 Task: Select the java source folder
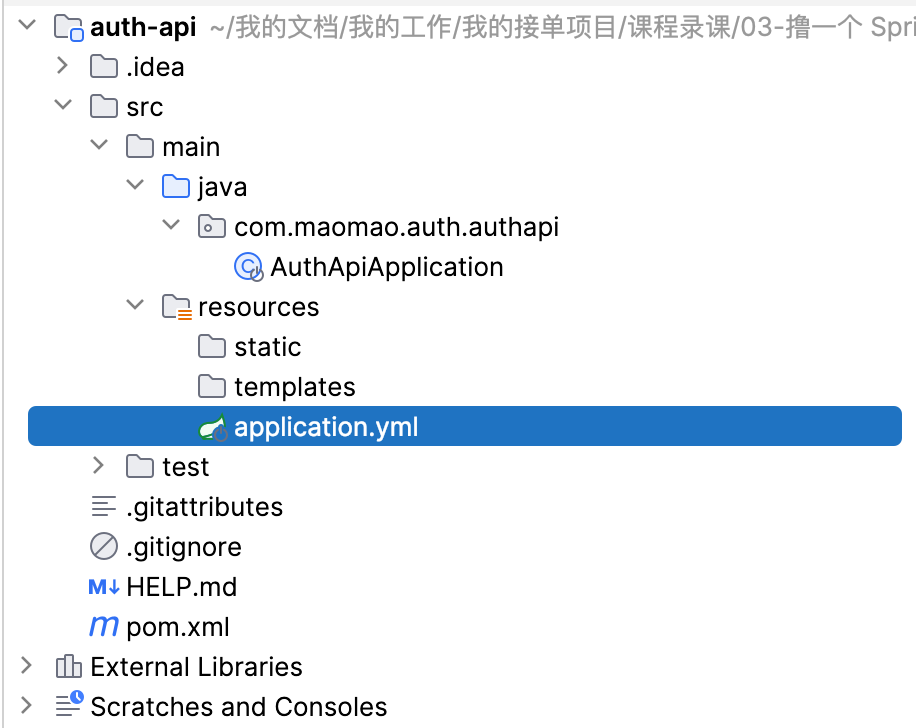pos(222,187)
